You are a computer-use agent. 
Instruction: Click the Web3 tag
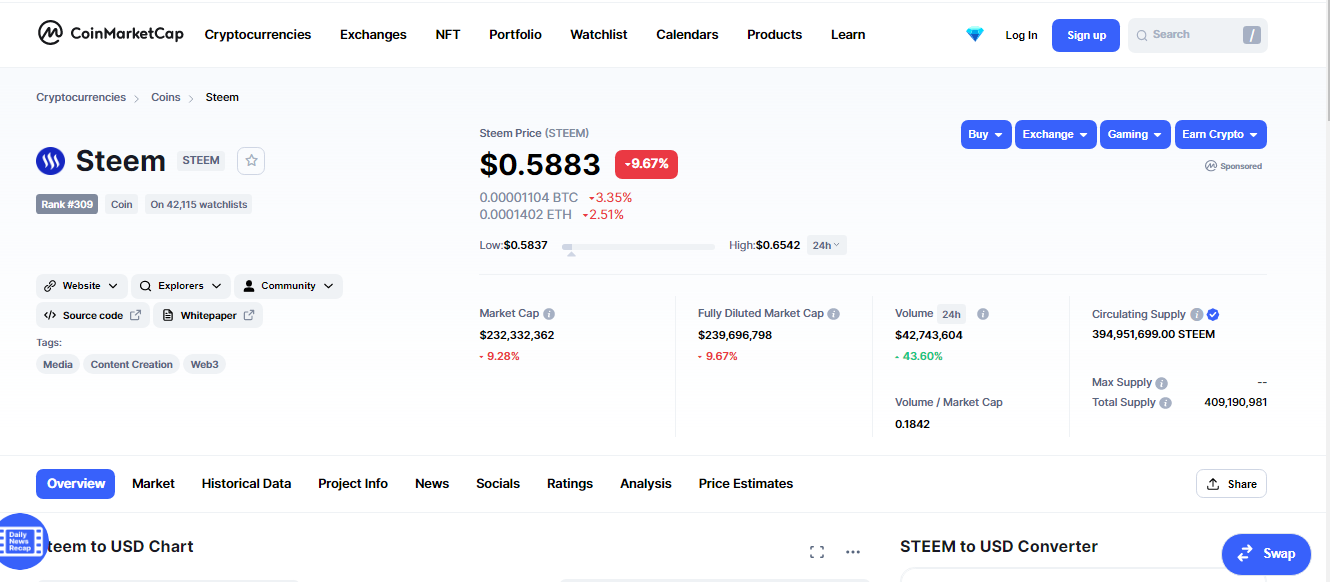[x=204, y=364]
